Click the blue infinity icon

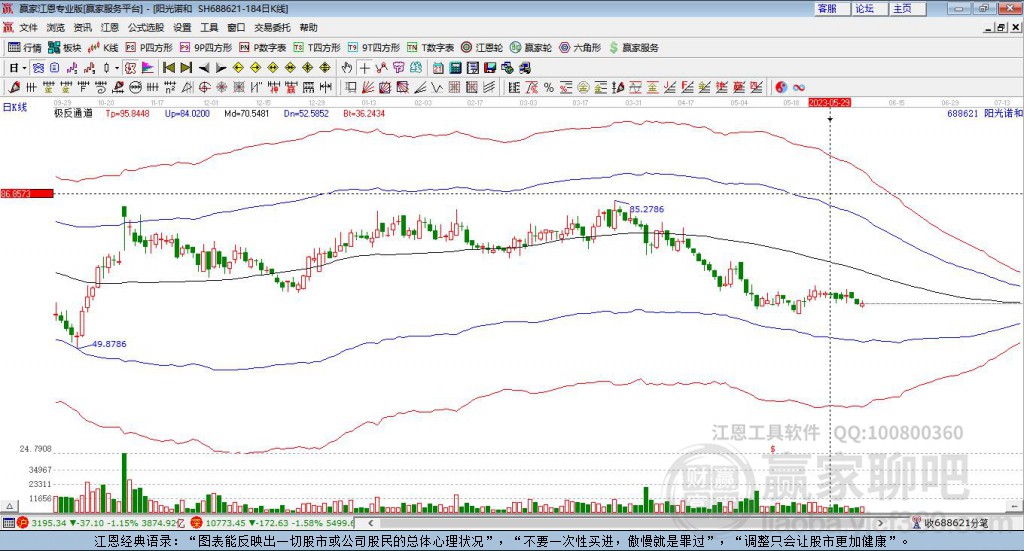[x=798, y=87]
